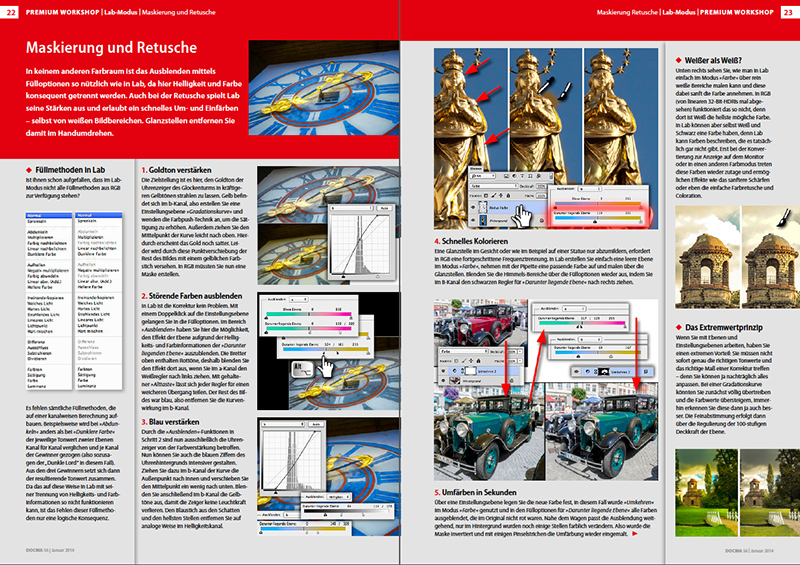Open Ausblenden dropdown set to b above cars
800x565 pixels.
[590, 339]
